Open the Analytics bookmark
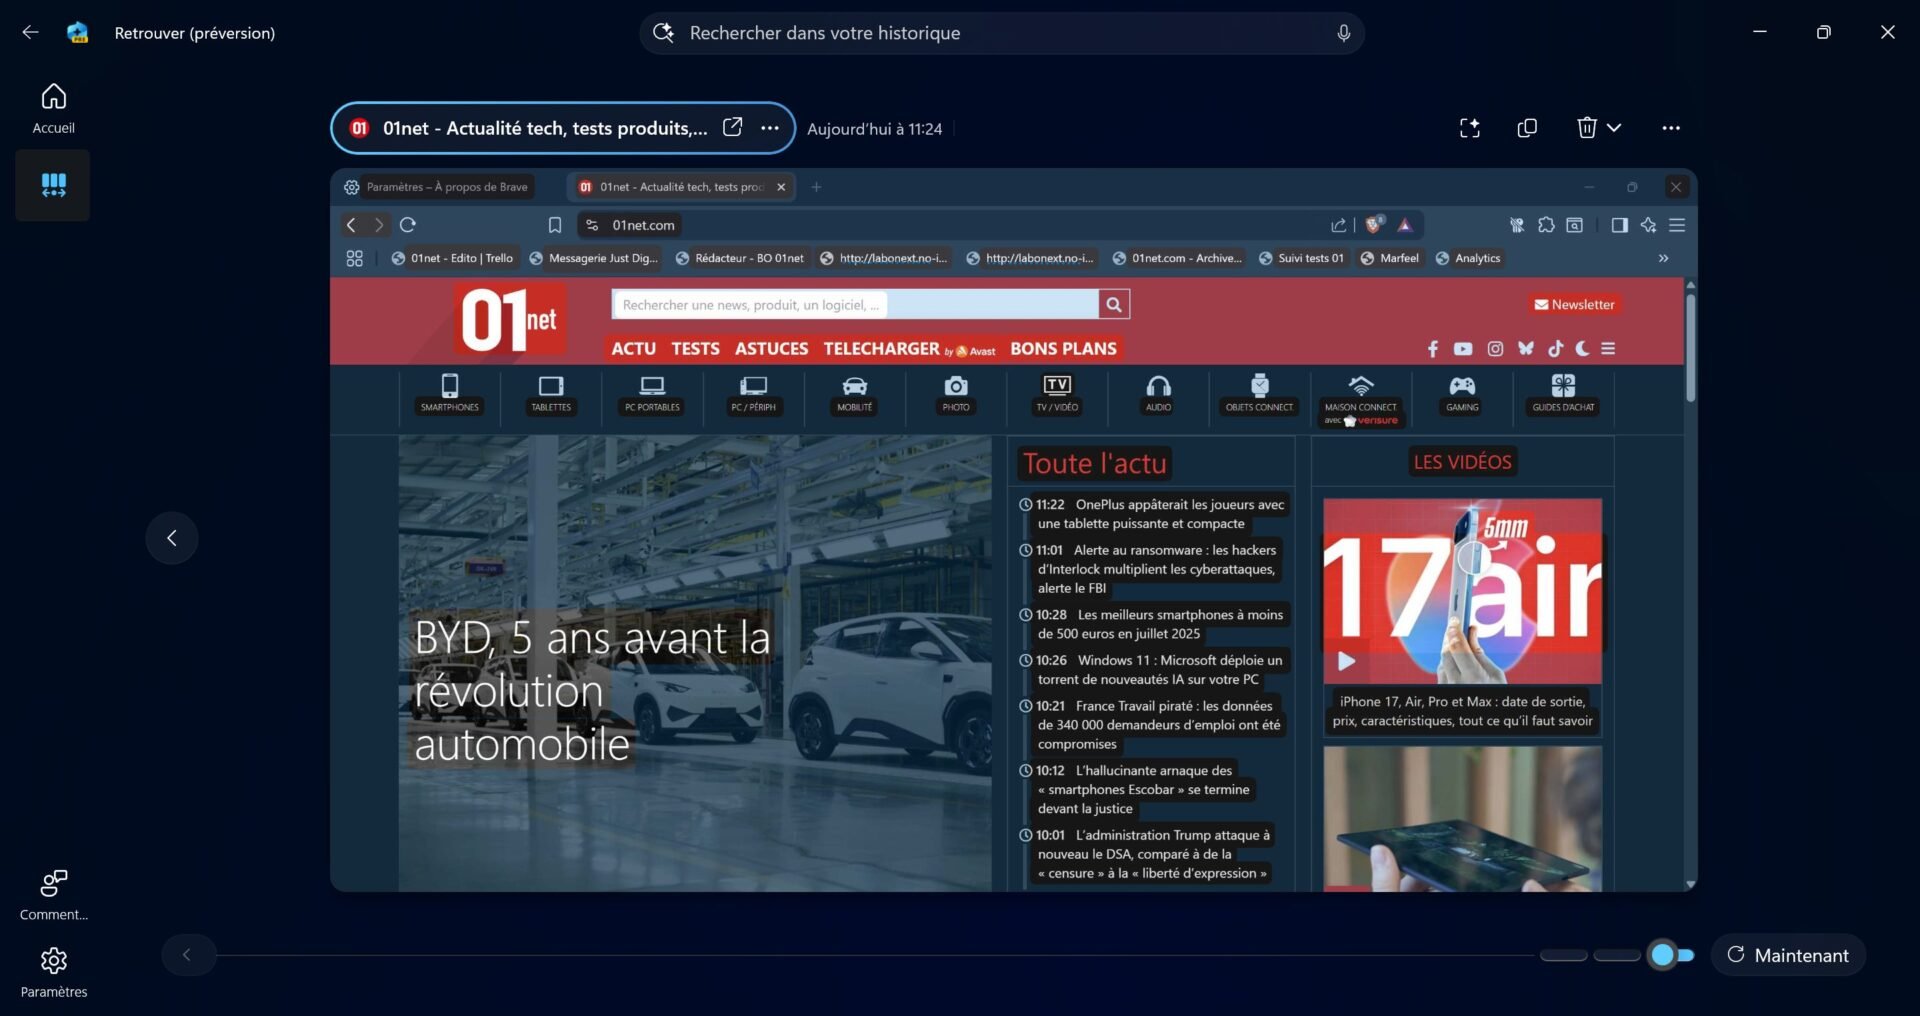The width and height of the screenshot is (1920, 1016). pyautogui.click(x=1468, y=258)
